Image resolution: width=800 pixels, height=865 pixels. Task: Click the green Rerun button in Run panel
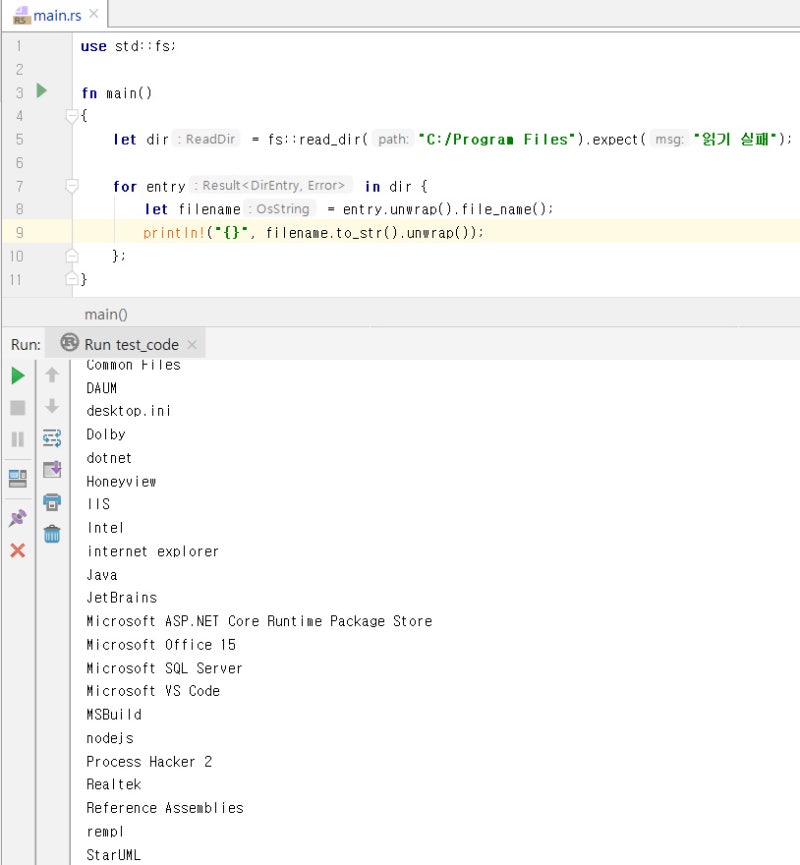pyautogui.click(x=18, y=376)
